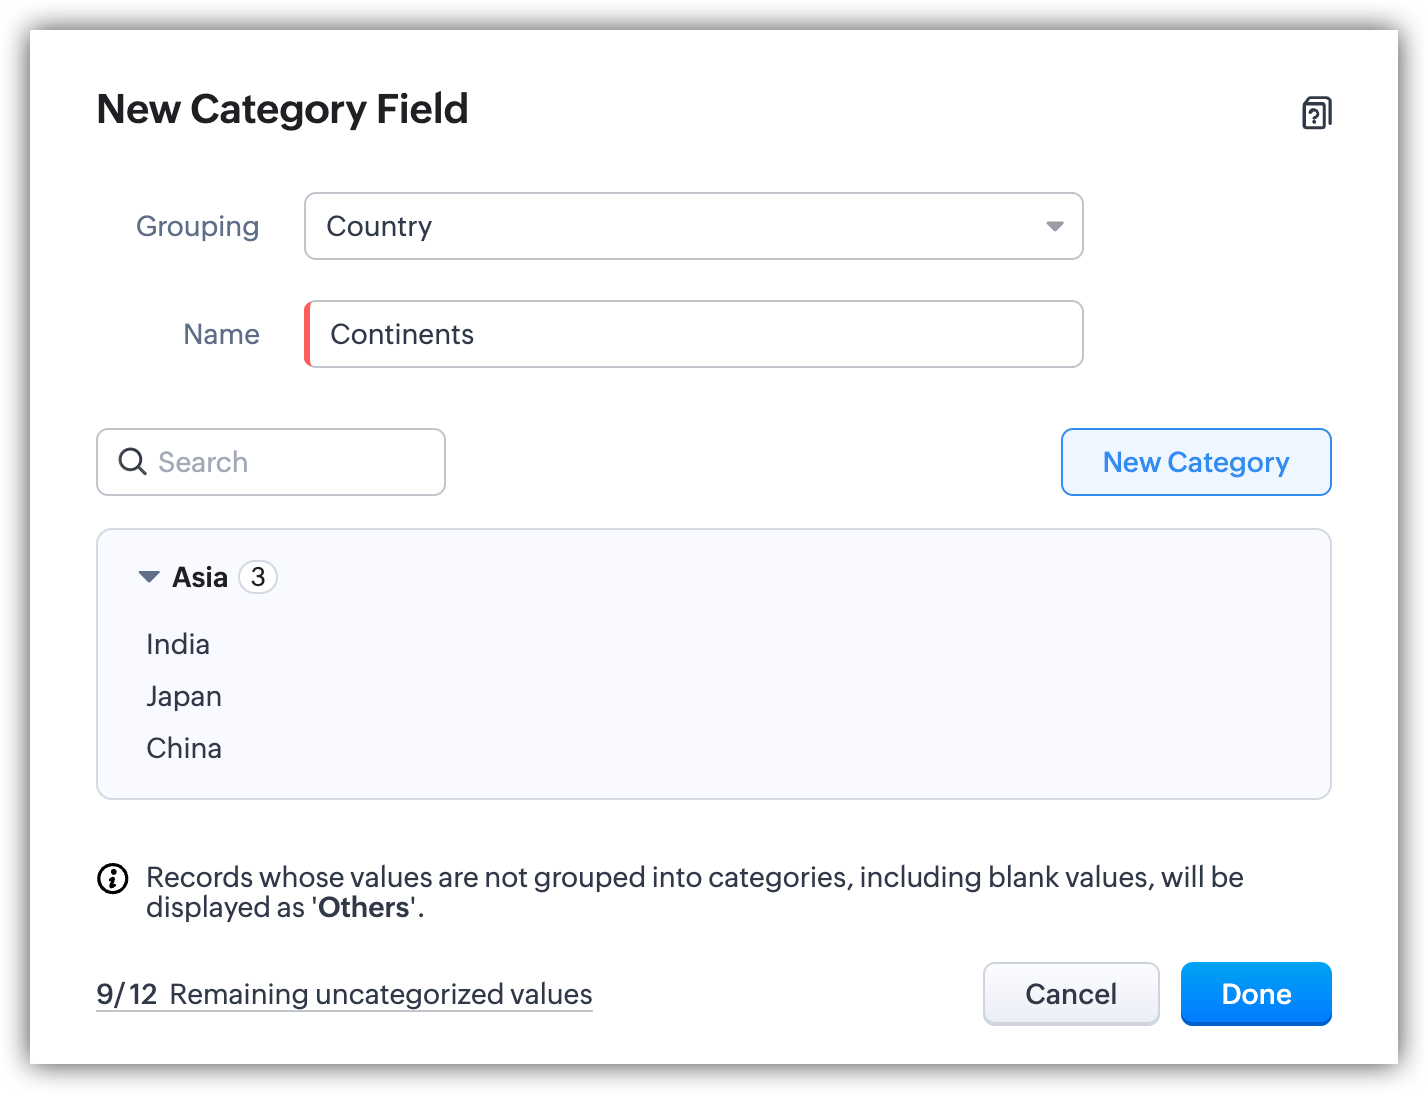The height and width of the screenshot is (1094, 1428).
Task: Select China in the Asia category
Action: pyautogui.click(x=184, y=748)
